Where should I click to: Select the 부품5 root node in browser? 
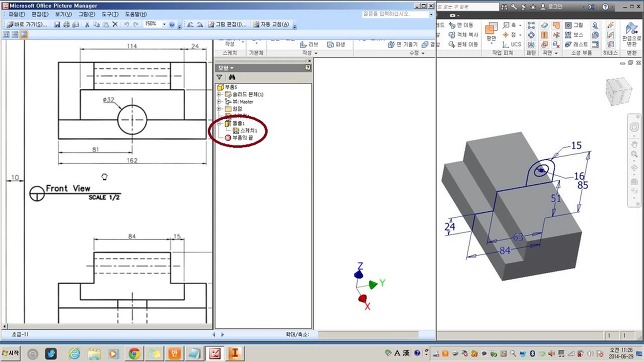click(x=227, y=87)
